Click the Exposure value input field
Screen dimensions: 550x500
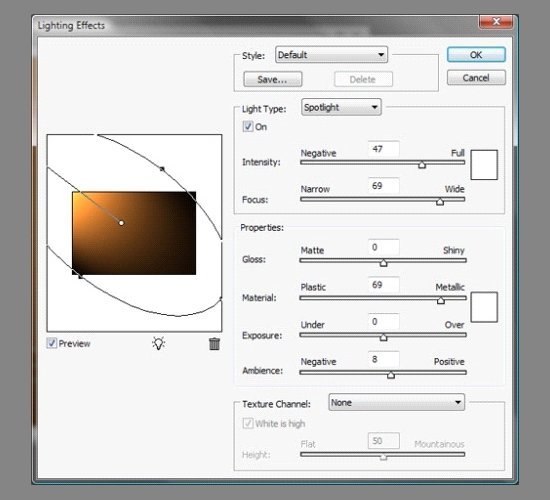(383, 321)
